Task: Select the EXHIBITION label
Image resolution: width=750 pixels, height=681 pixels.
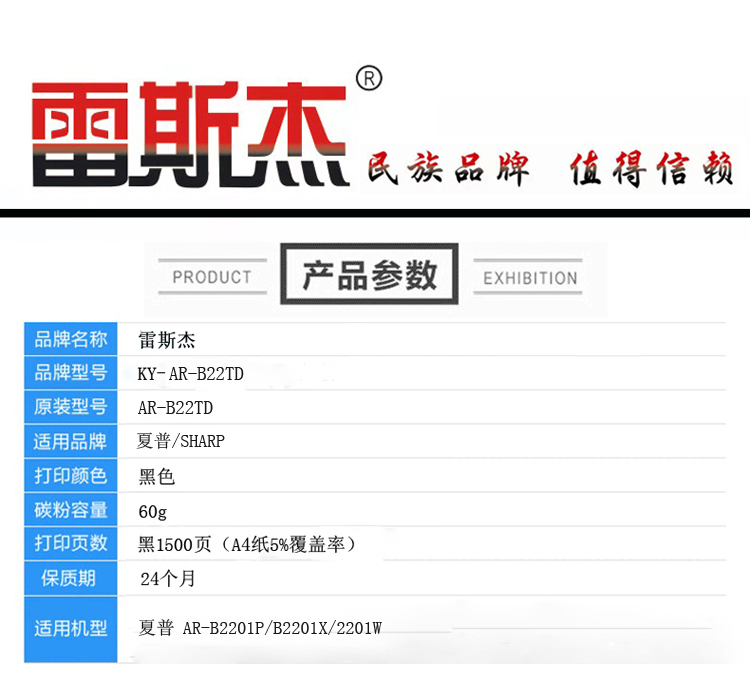Action: pos(530,278)
